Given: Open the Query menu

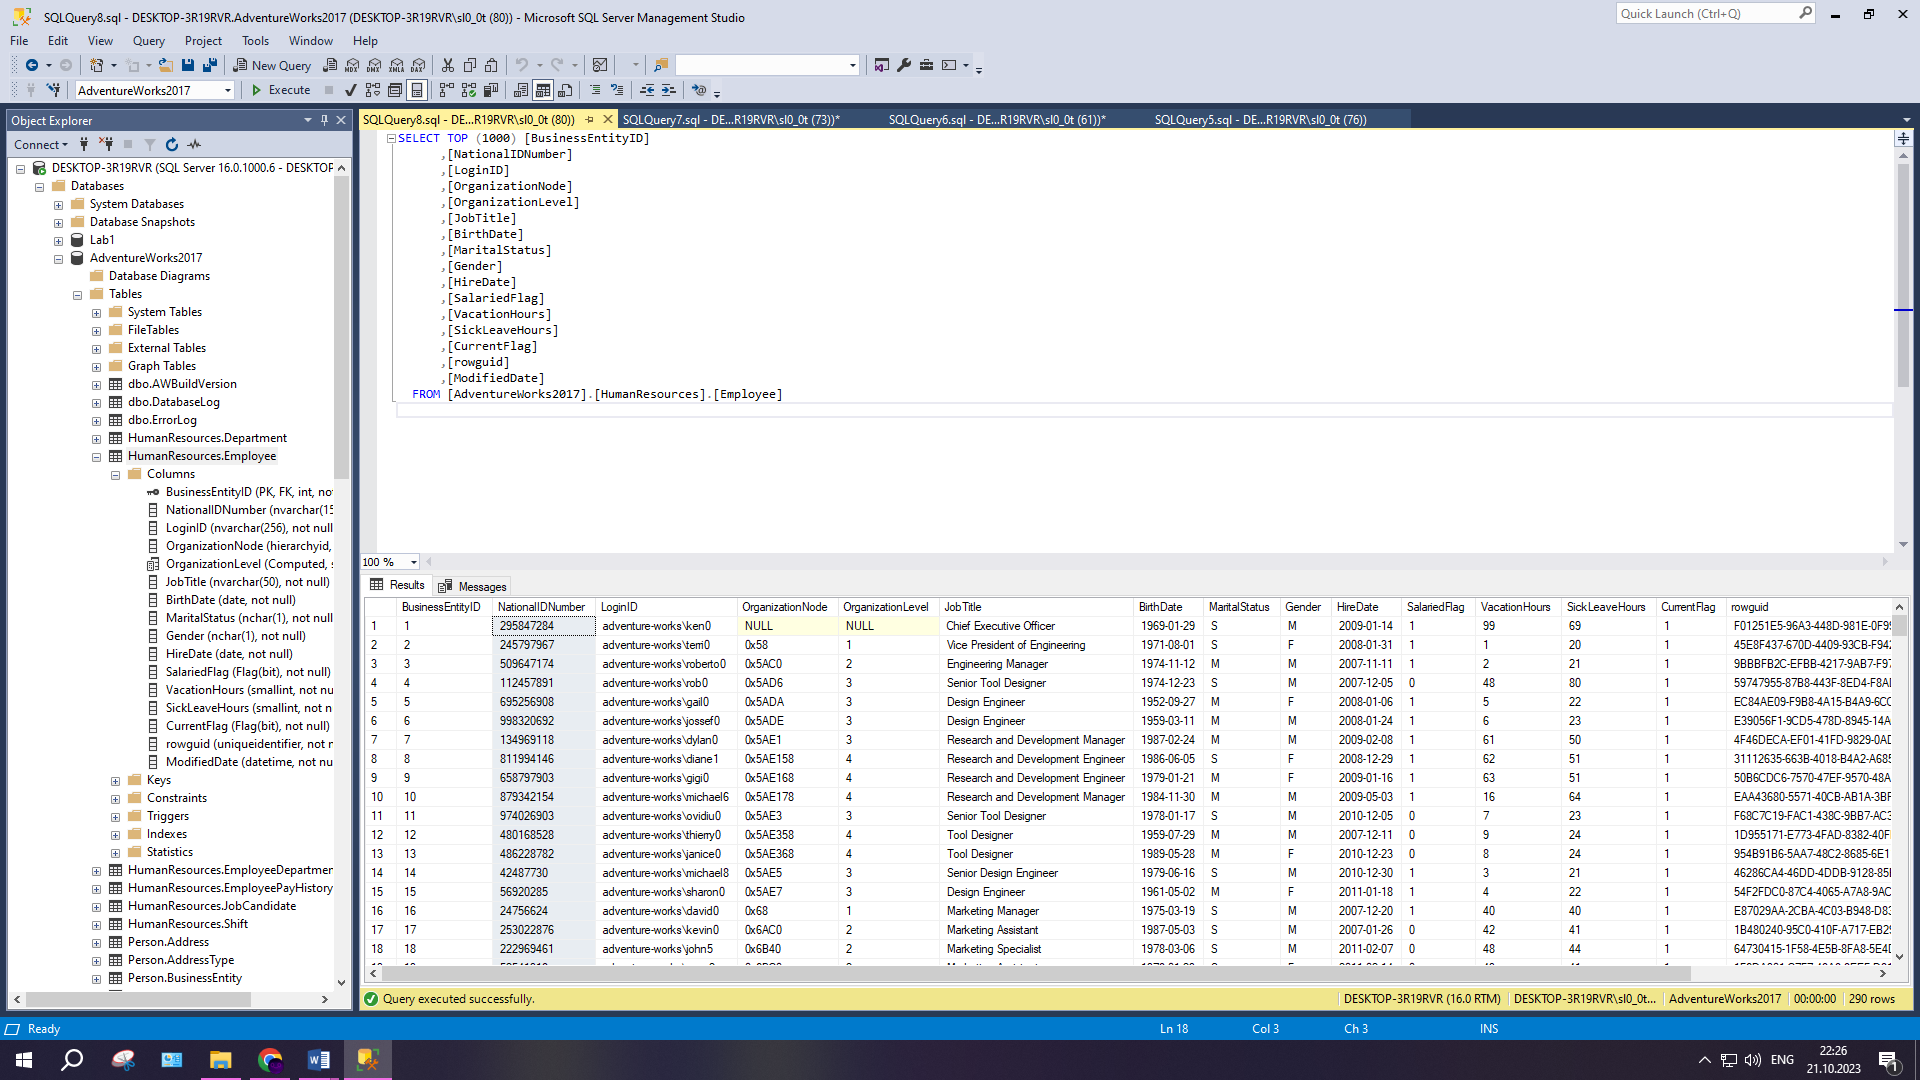Looking at the screenshot, I should click(148, 41).
